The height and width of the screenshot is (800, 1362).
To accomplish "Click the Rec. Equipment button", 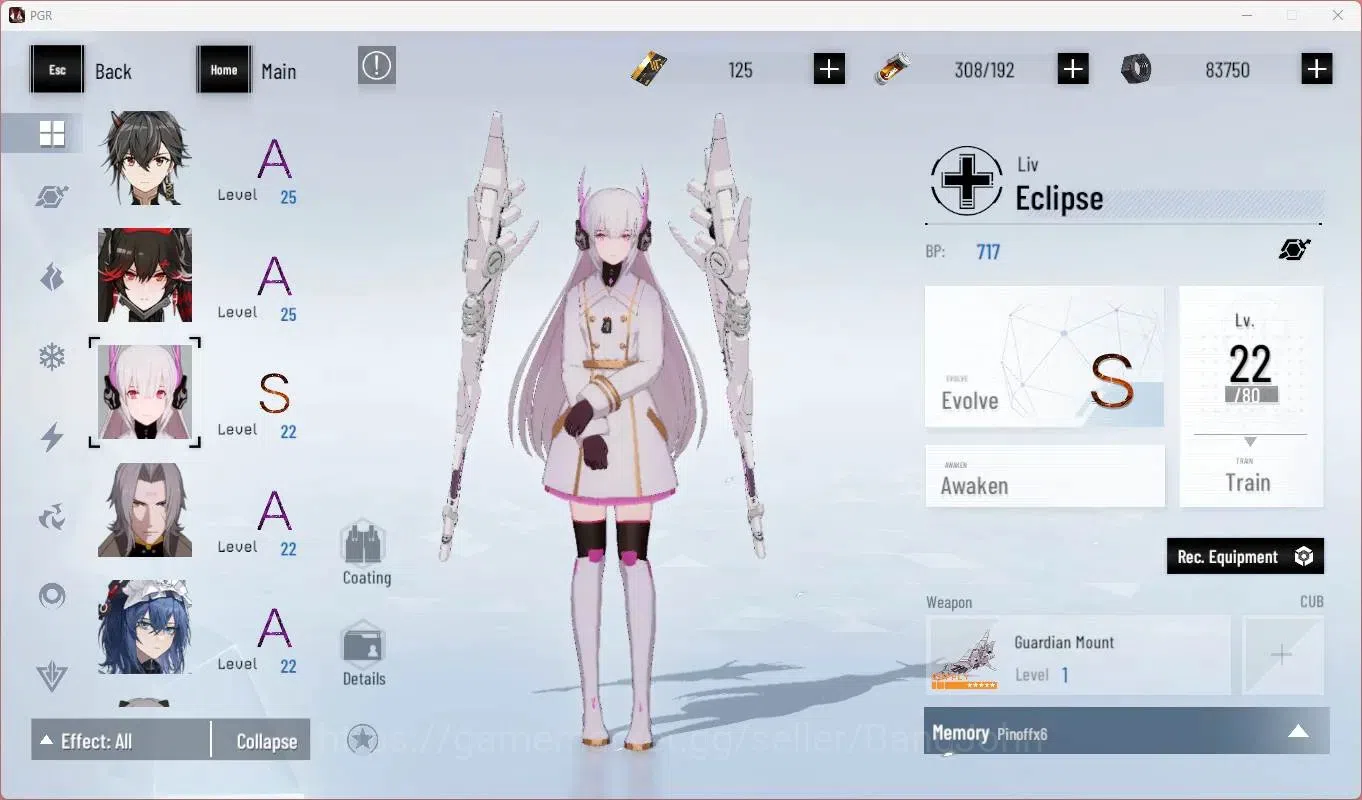I will coord(1245,556).
